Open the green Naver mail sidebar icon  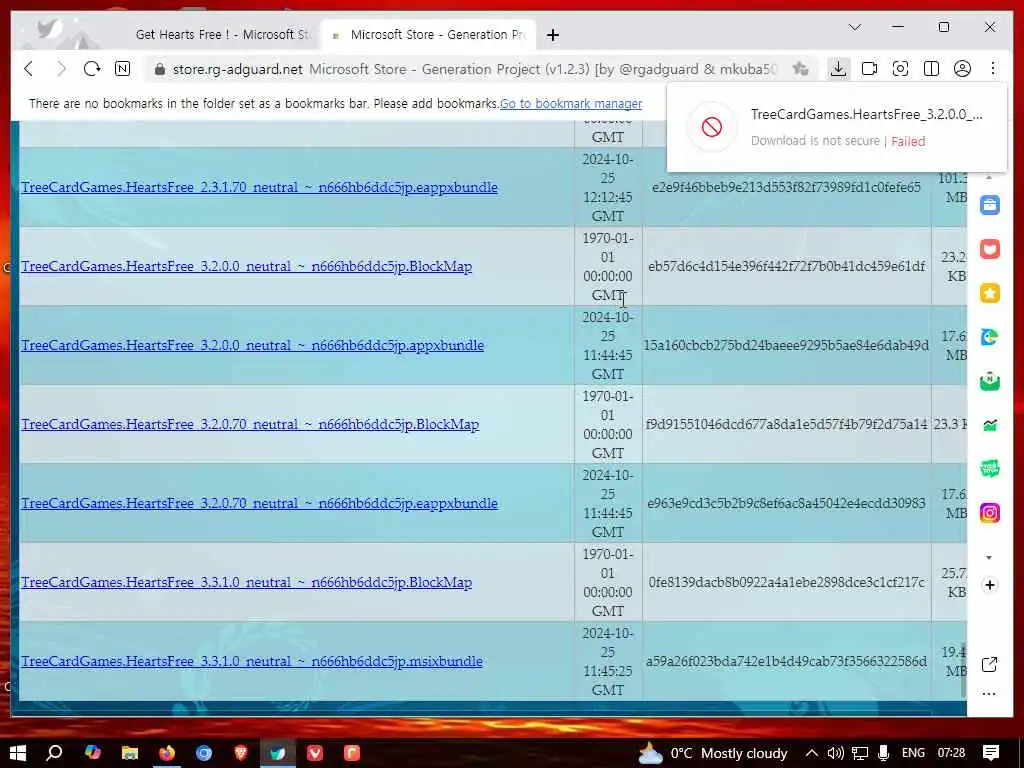[989, 381]
